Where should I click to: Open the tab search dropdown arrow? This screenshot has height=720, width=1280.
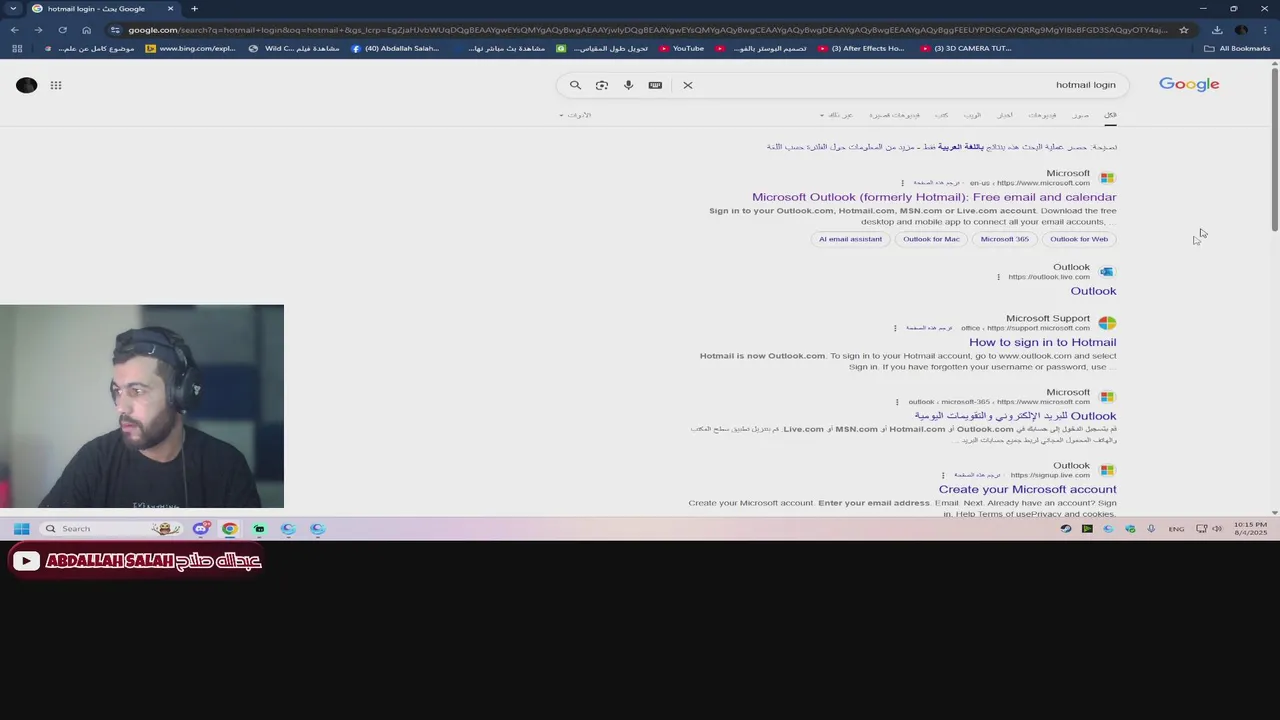click(x=13, y=9)
